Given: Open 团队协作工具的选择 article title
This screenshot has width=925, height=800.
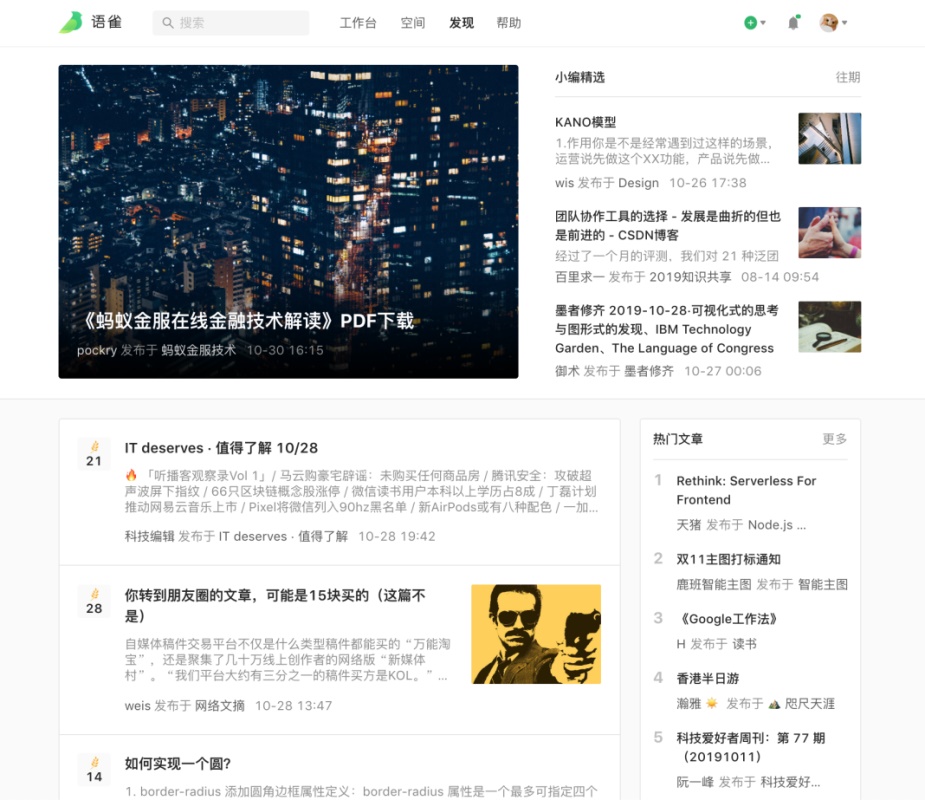Looking at the screenshot, I should [668, 225].
